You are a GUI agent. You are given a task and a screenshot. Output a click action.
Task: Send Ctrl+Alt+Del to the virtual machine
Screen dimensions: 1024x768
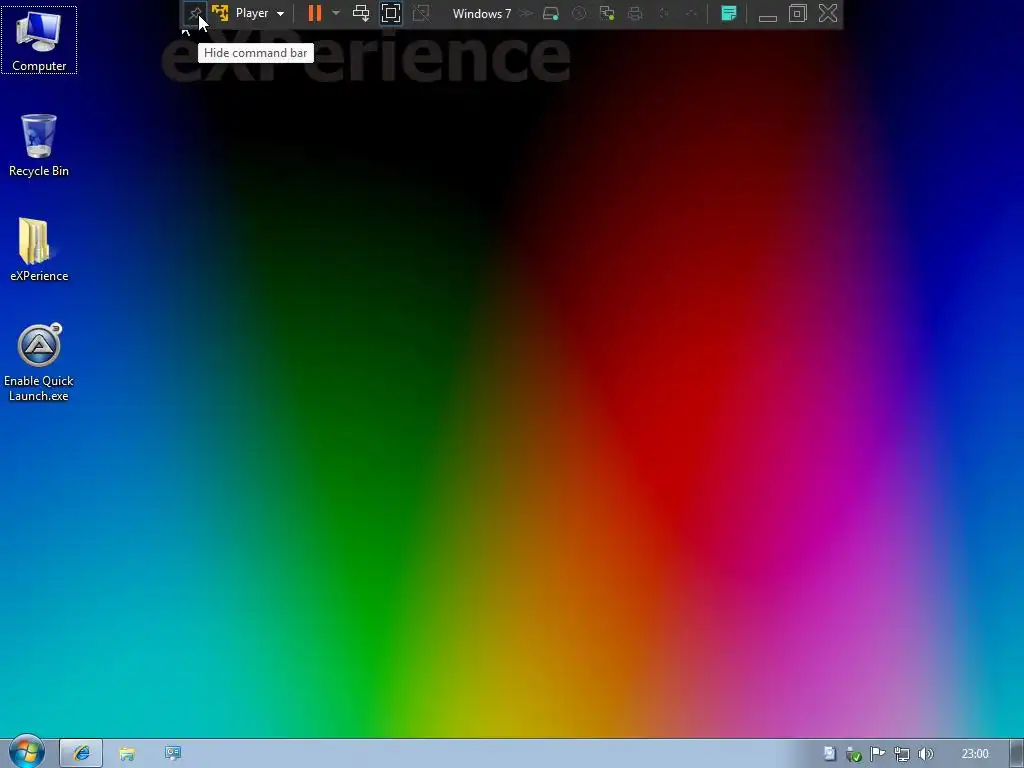[x=361, y=13]
